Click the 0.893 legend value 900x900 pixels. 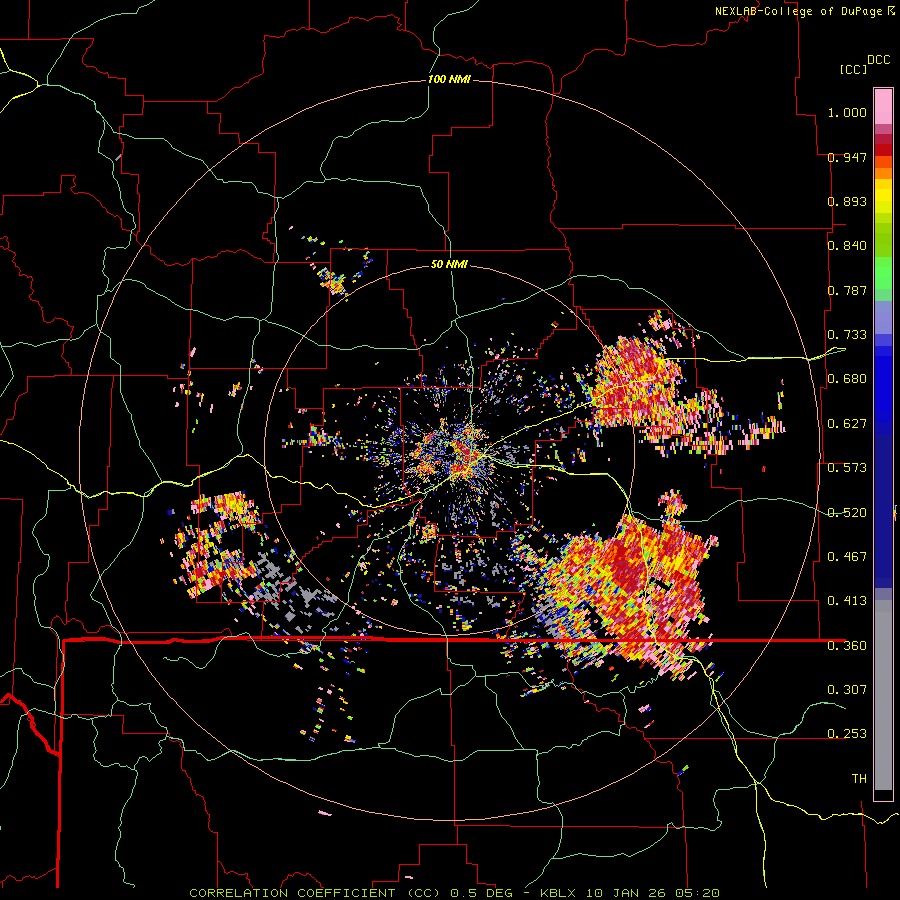pyautogui.click(x=847, y=201)
